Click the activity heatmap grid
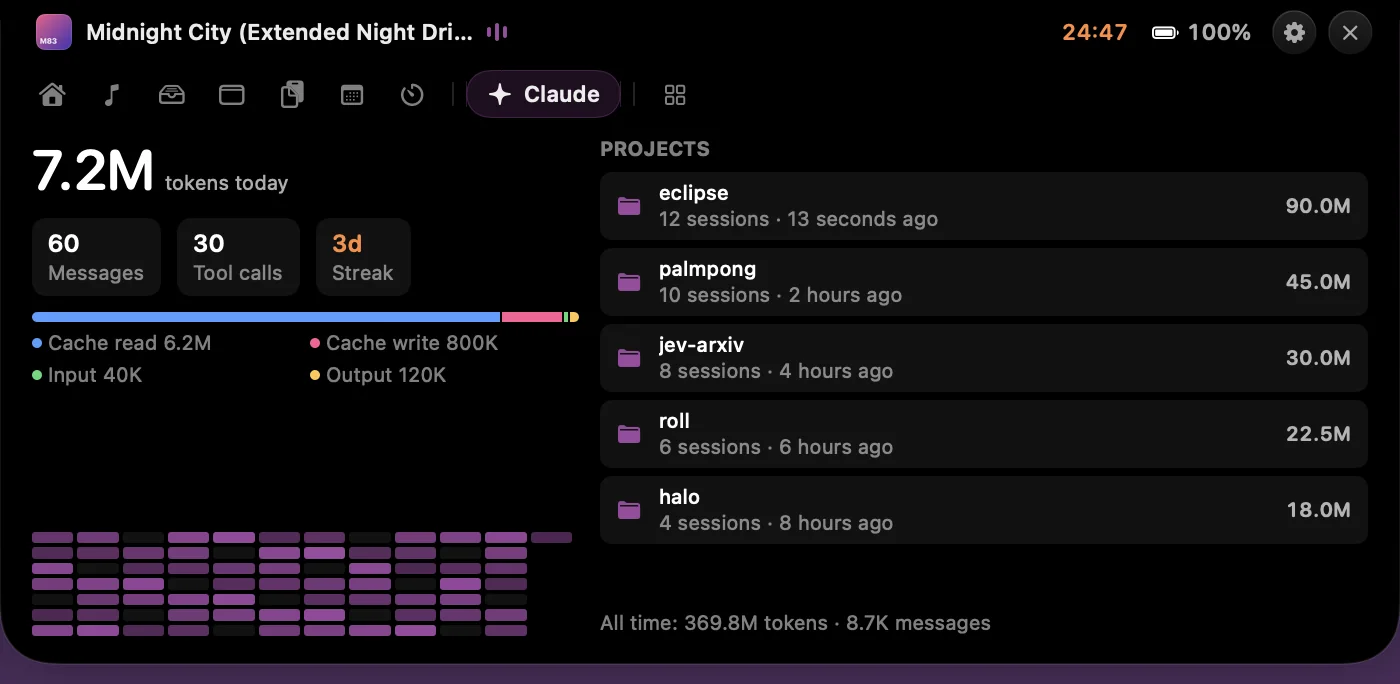 302,584
